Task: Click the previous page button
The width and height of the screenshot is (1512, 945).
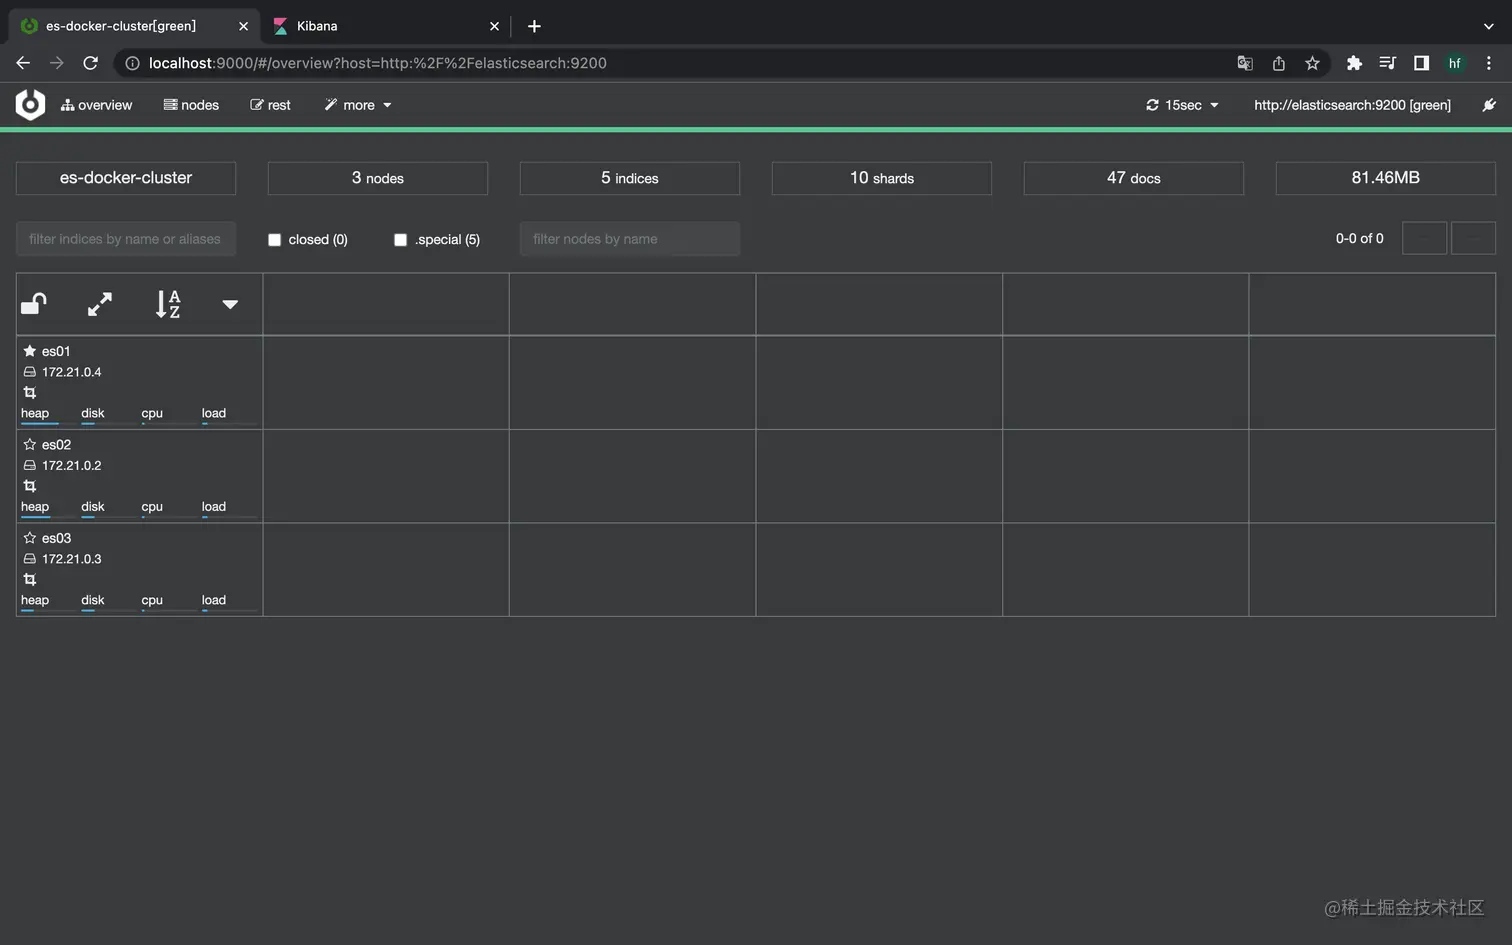Action: click(x=1424, y=238)
